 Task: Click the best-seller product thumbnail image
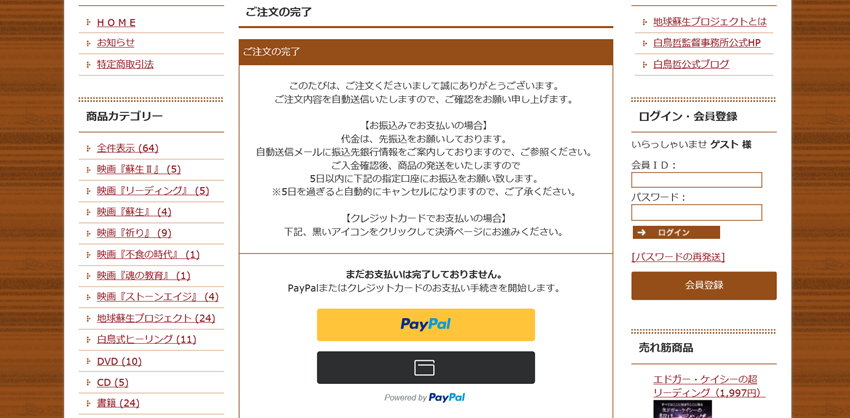pyautogui.click(x=682, y=409)
